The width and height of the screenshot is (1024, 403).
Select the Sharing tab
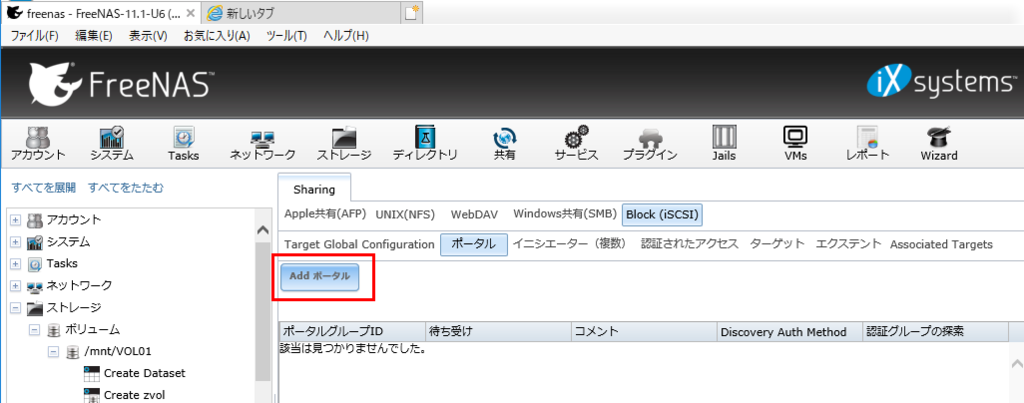(314, 189)
